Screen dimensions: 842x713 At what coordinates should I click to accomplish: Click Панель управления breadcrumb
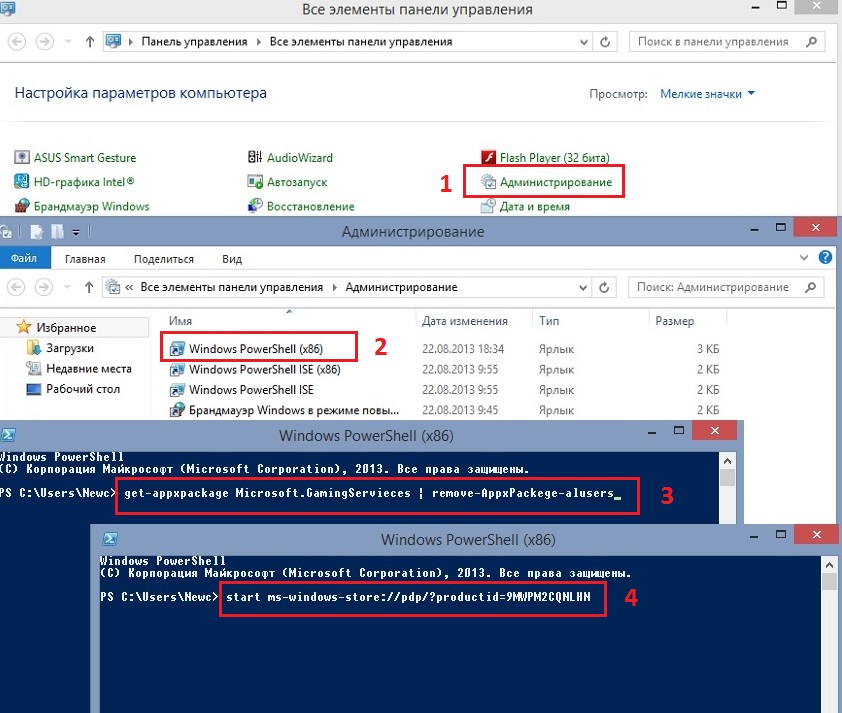(x=194, y=42)
